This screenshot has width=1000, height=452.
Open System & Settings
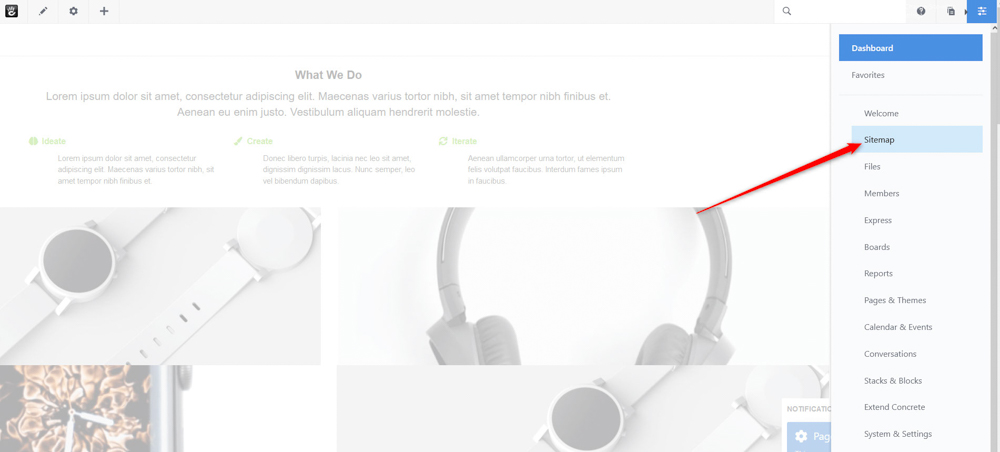897,434
